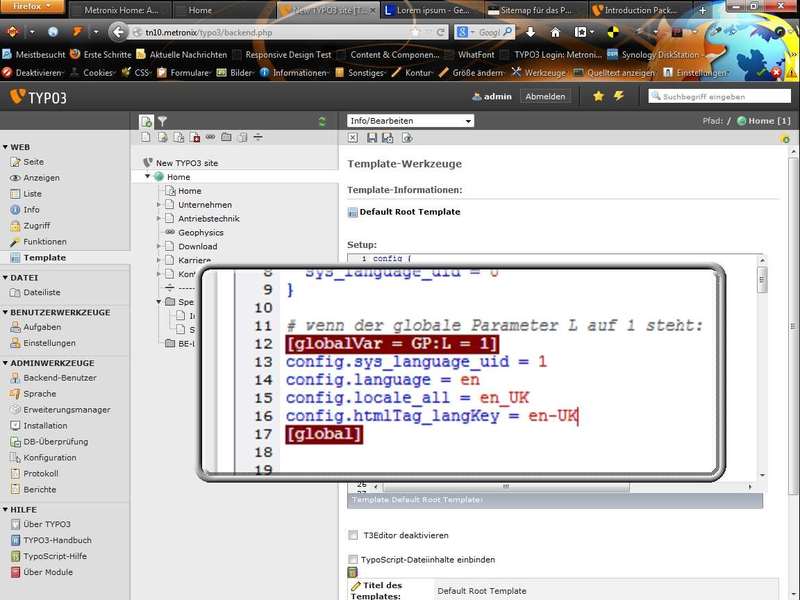Click the new page icon above tree

146,121
